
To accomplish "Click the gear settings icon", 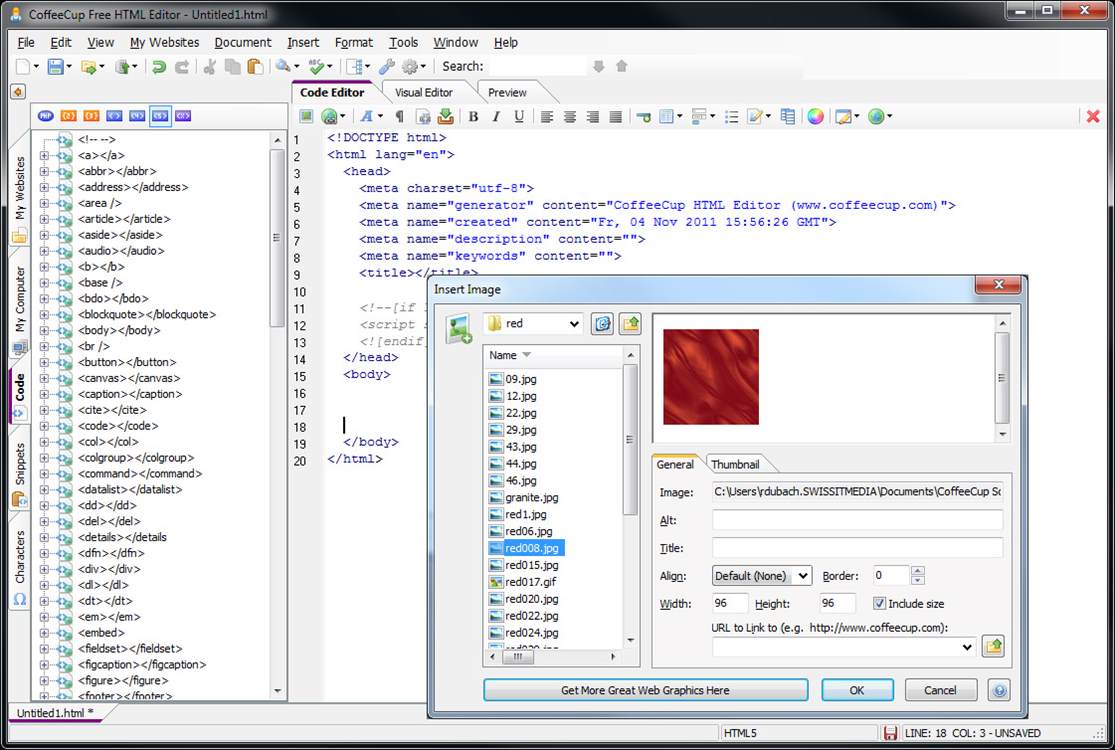I will click(x=410, y=67).
